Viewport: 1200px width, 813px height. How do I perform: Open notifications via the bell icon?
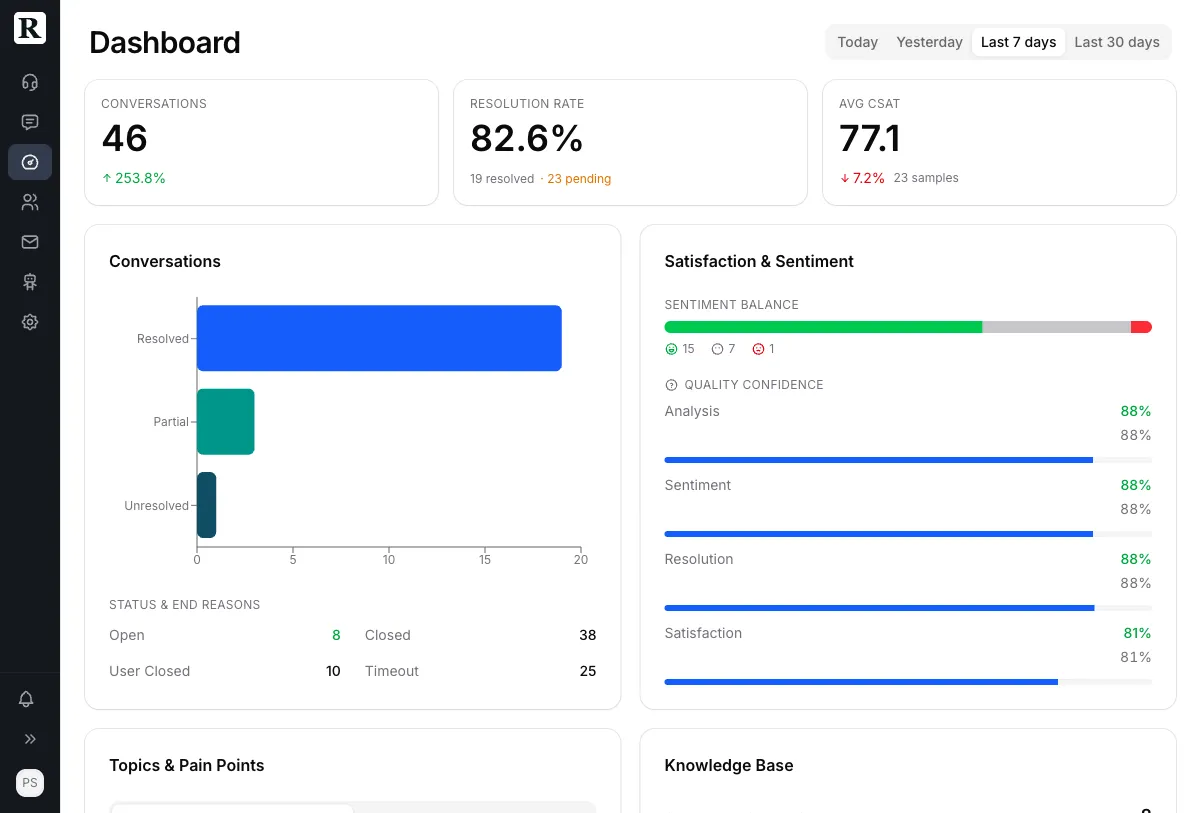[29, 699]
